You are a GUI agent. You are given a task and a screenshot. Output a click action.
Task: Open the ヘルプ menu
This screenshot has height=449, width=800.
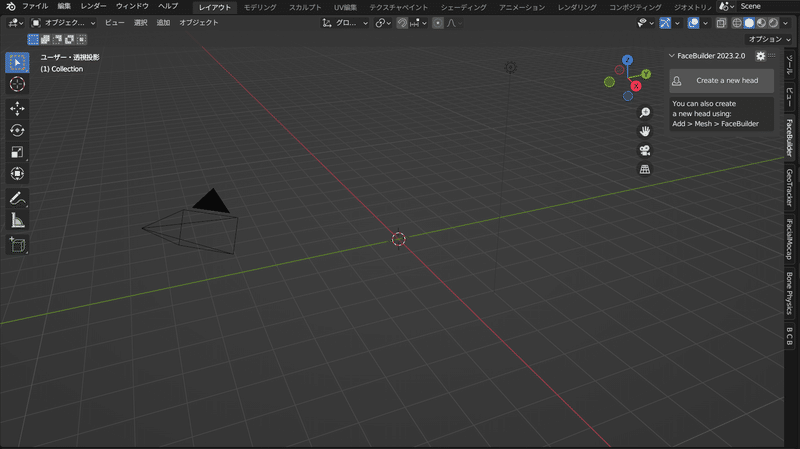168,7
